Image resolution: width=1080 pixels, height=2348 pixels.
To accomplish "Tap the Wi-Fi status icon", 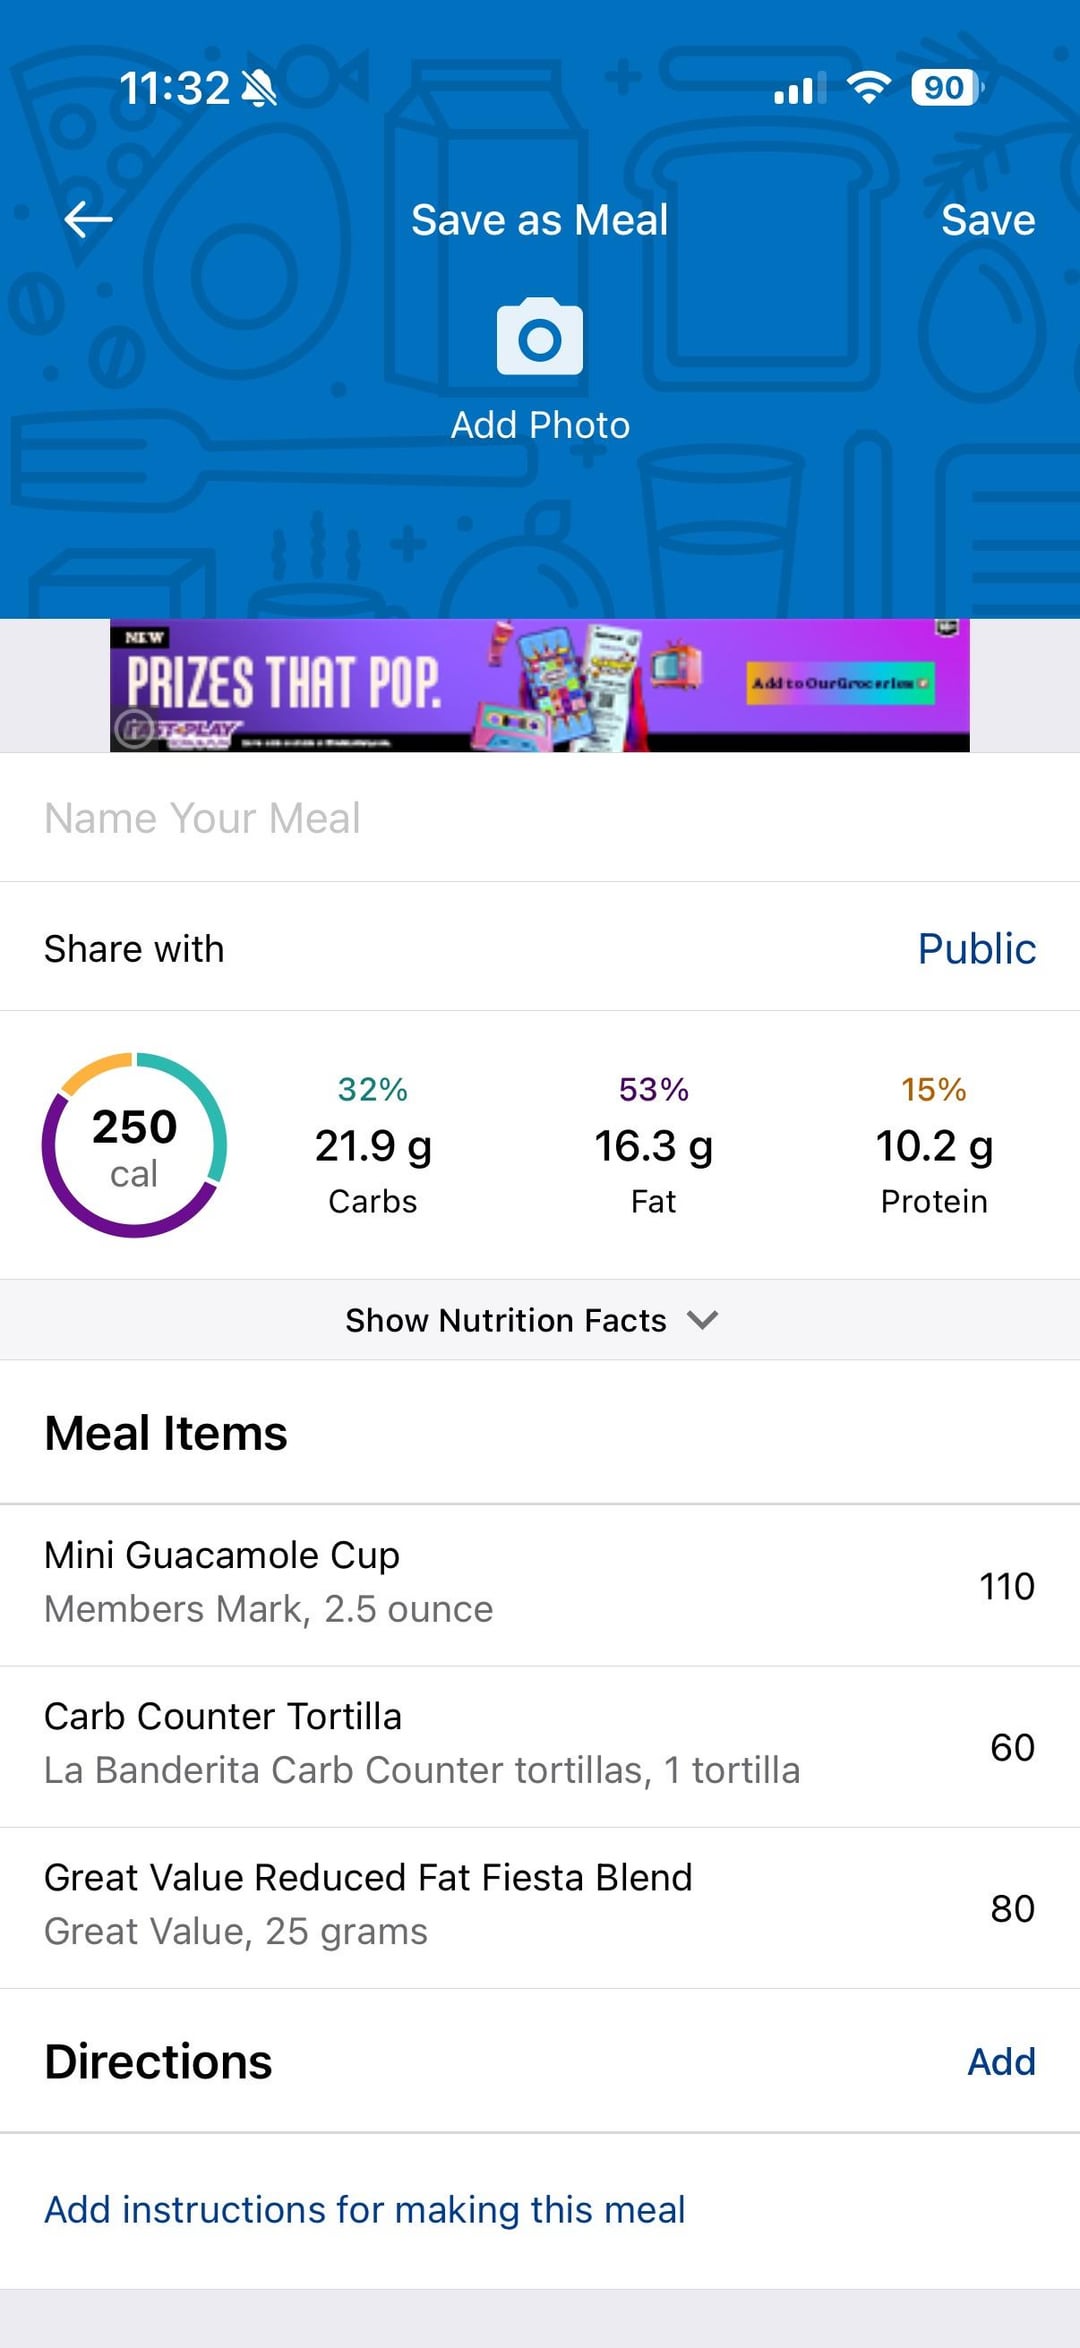I will click(x=868, y=88).
